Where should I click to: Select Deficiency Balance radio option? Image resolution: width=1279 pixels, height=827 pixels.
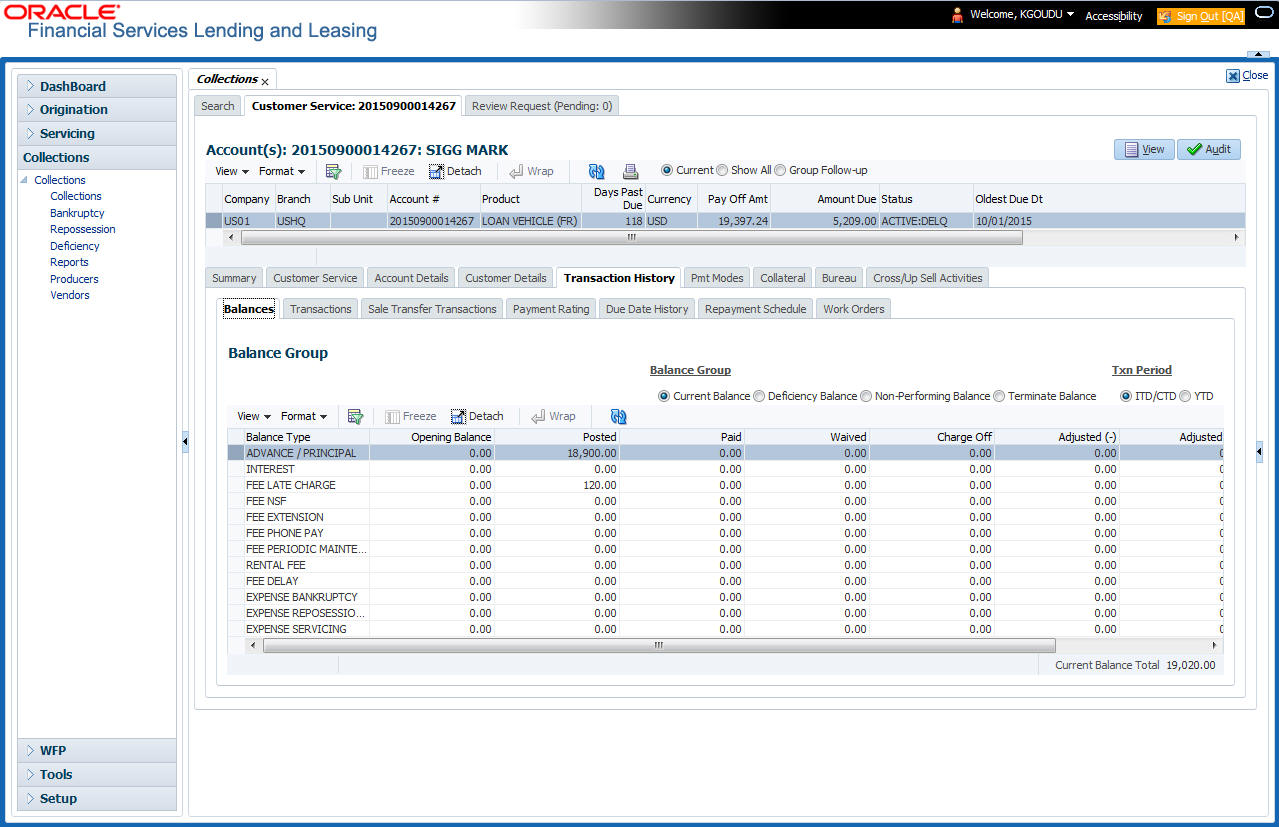[760, 396]
